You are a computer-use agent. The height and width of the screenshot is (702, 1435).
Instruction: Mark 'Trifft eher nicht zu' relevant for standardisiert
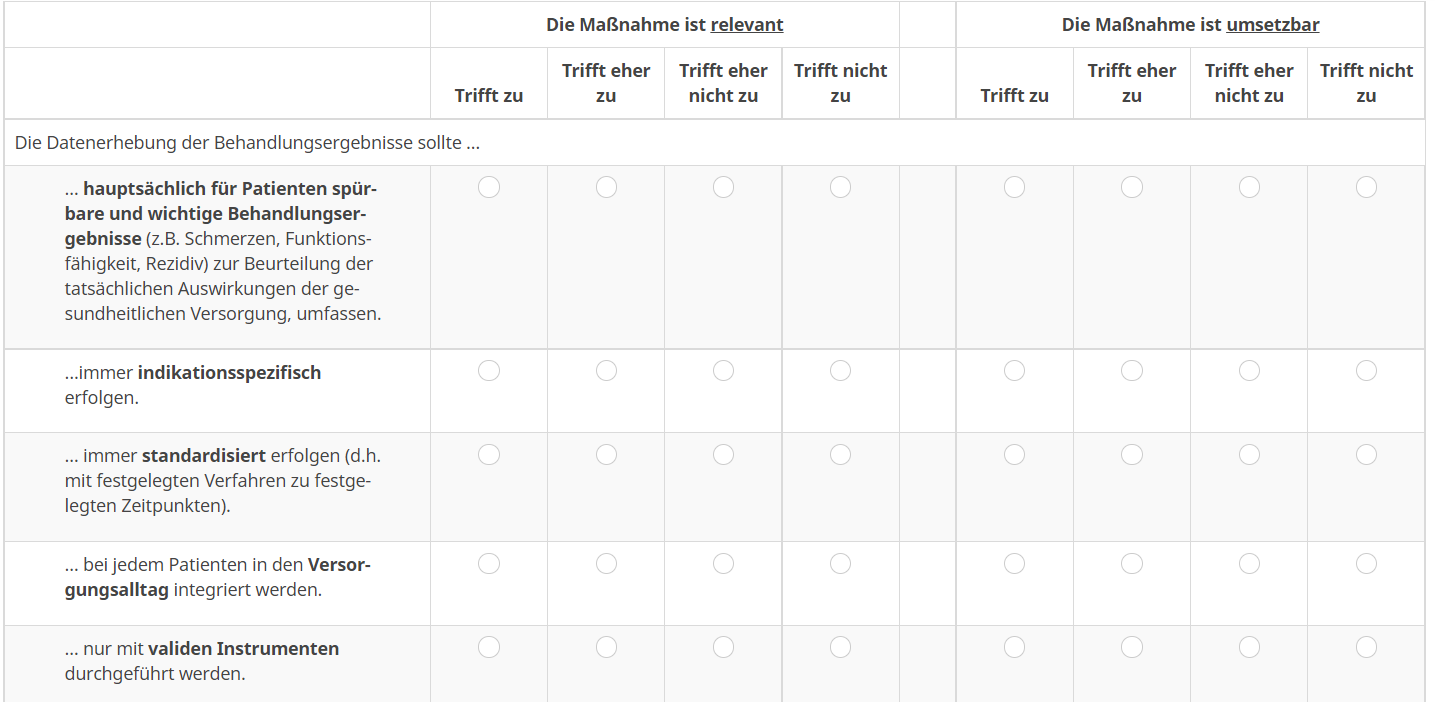click(x=723, y=455)
